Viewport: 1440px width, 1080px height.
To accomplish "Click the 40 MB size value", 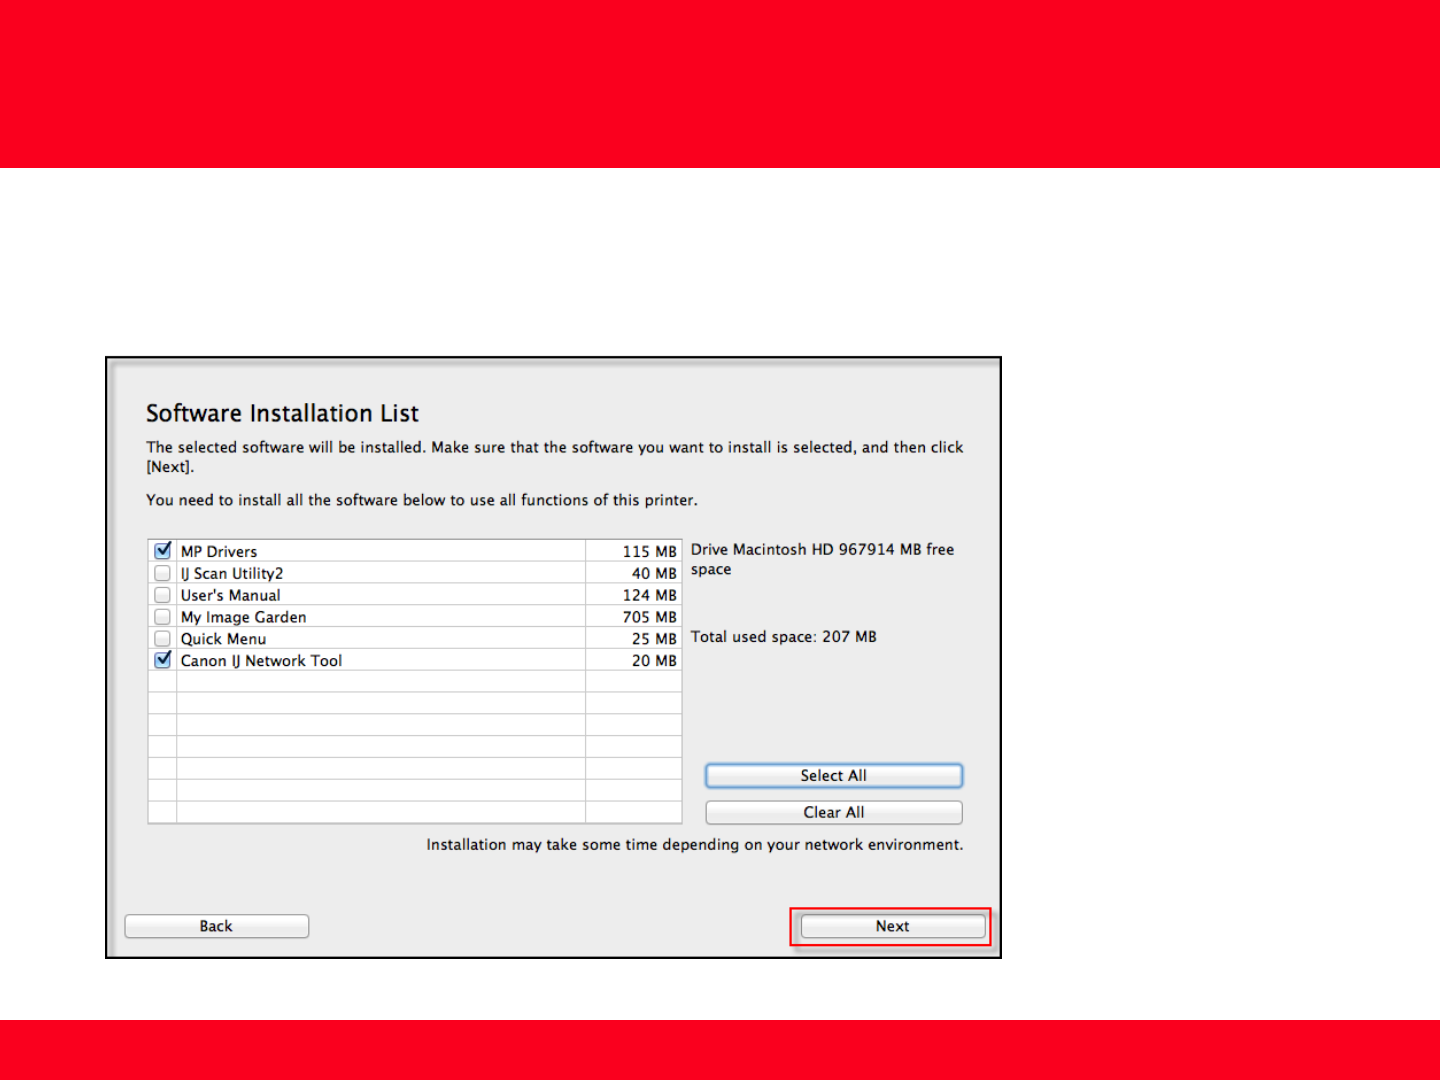I will [654, 574].
